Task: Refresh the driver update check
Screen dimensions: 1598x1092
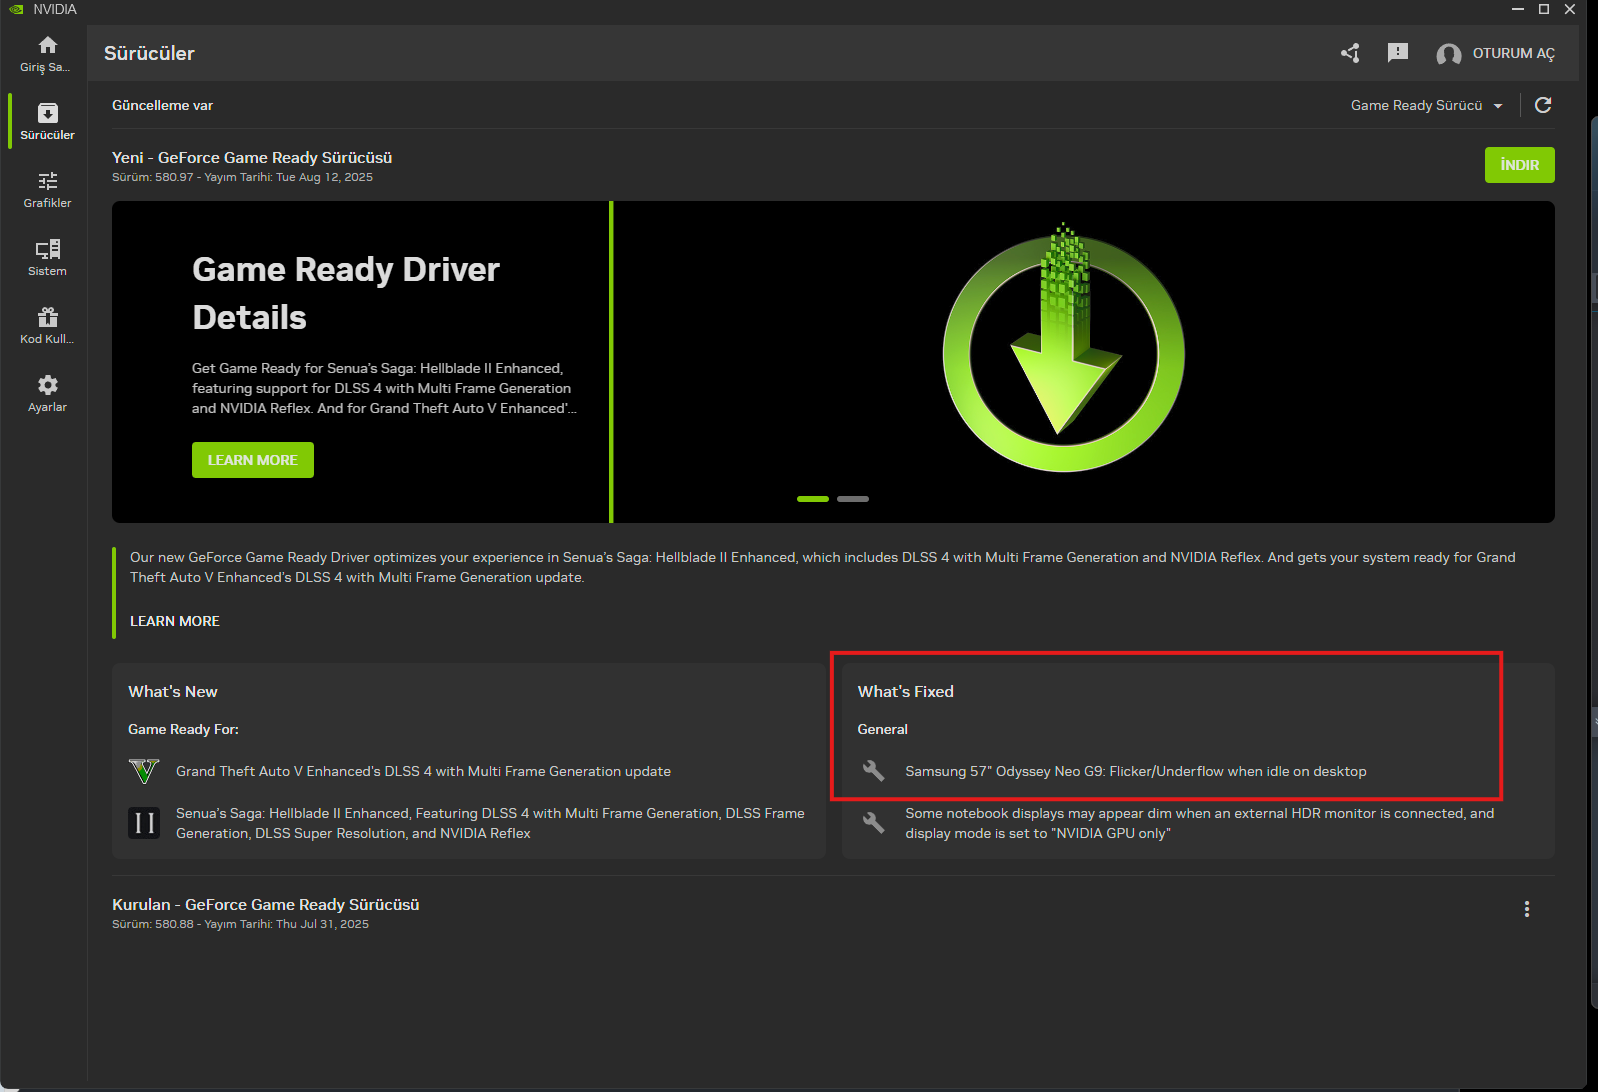Action: (x=1543, y=105)
